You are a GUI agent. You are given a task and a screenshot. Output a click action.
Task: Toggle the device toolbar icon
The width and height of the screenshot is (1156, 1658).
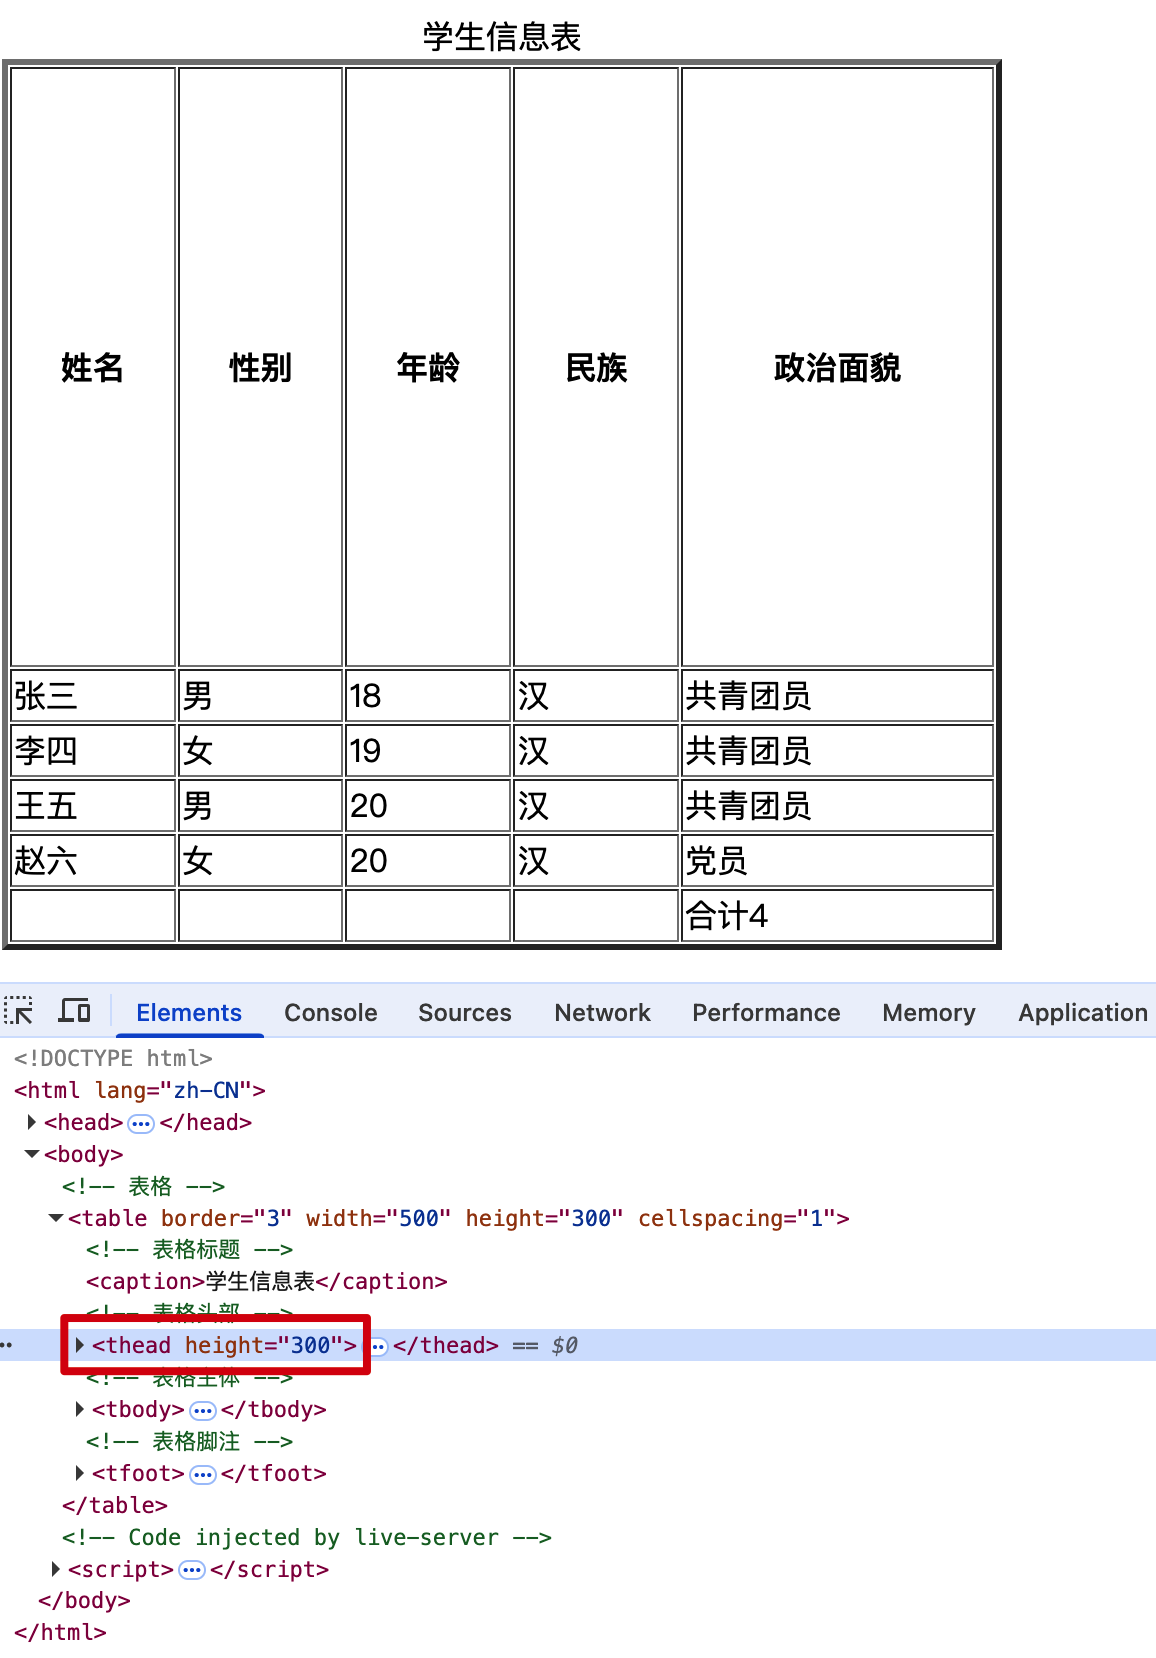[x=75, y=1011]
